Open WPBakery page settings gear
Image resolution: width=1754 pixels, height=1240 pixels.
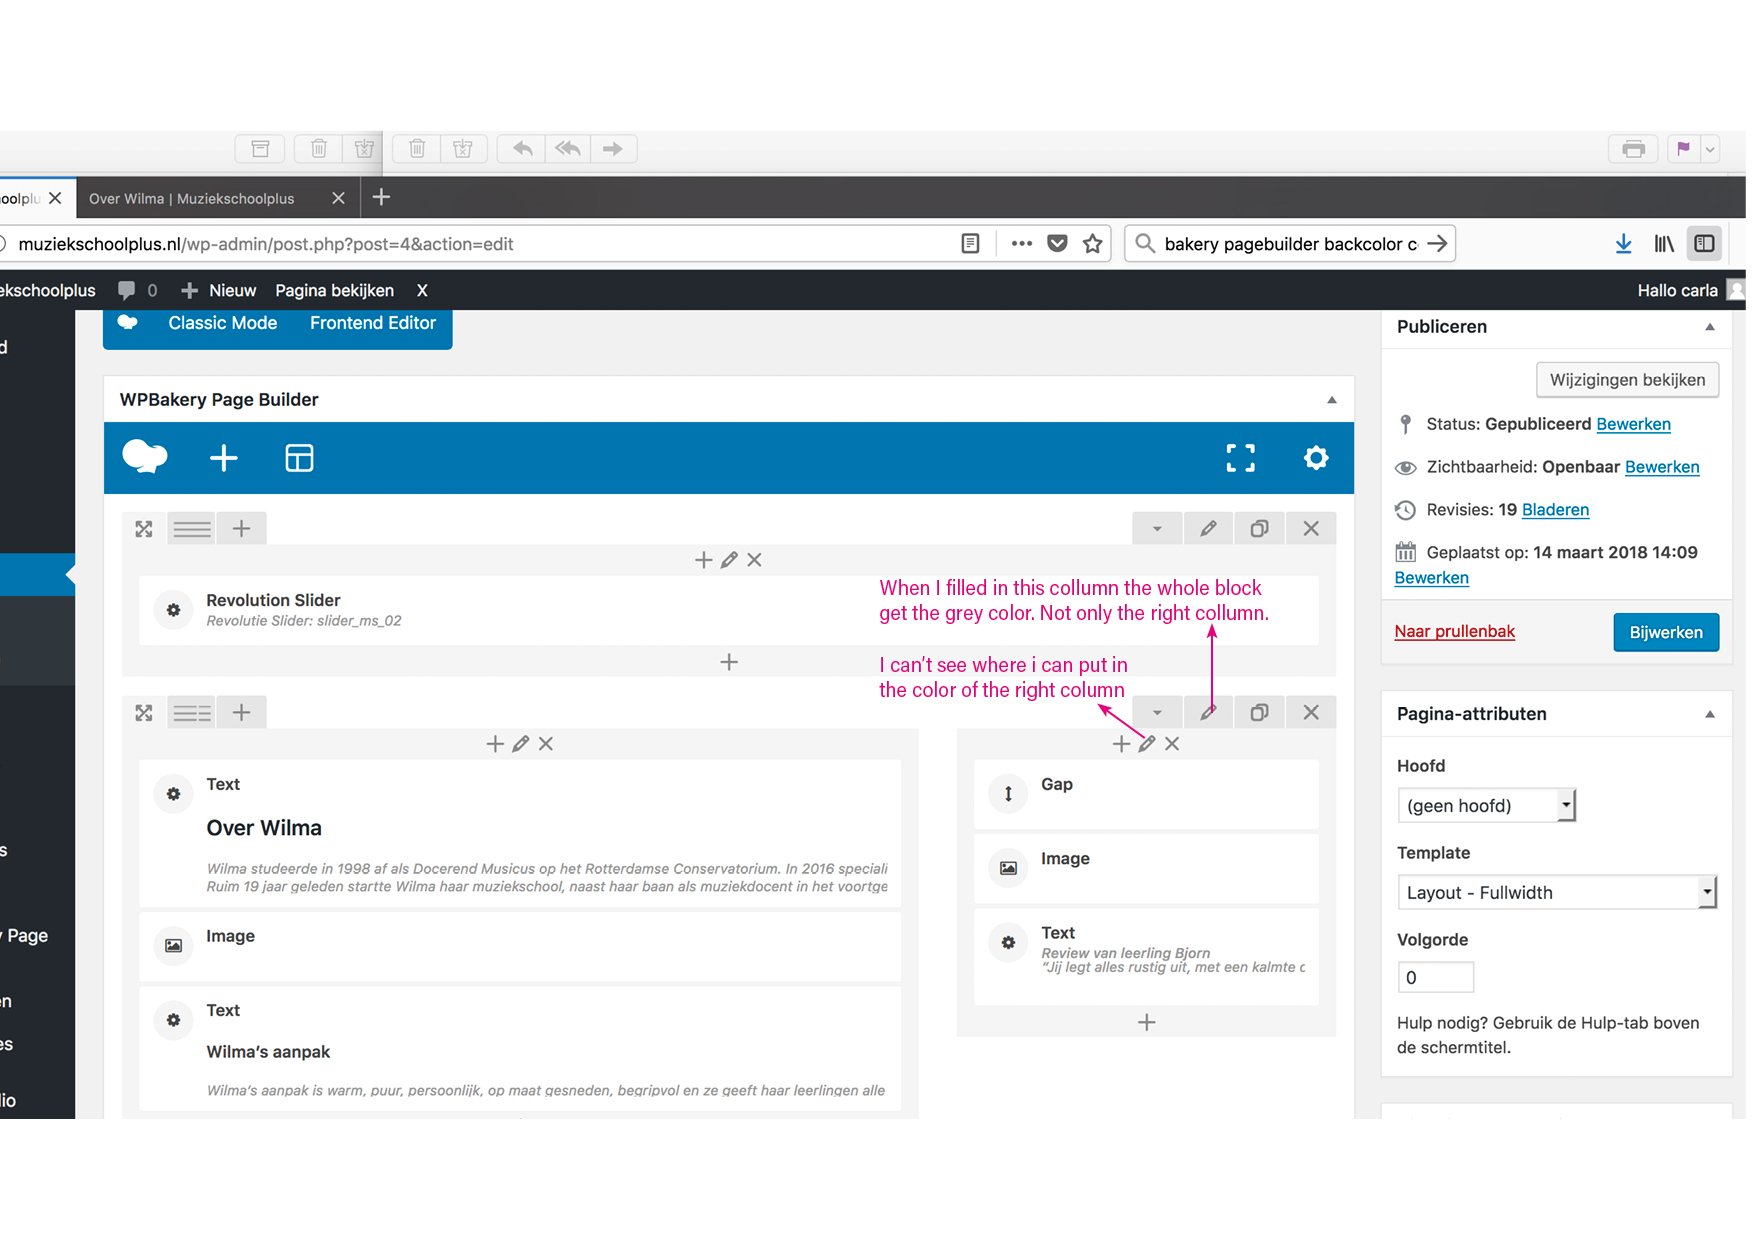[1316, 458]
